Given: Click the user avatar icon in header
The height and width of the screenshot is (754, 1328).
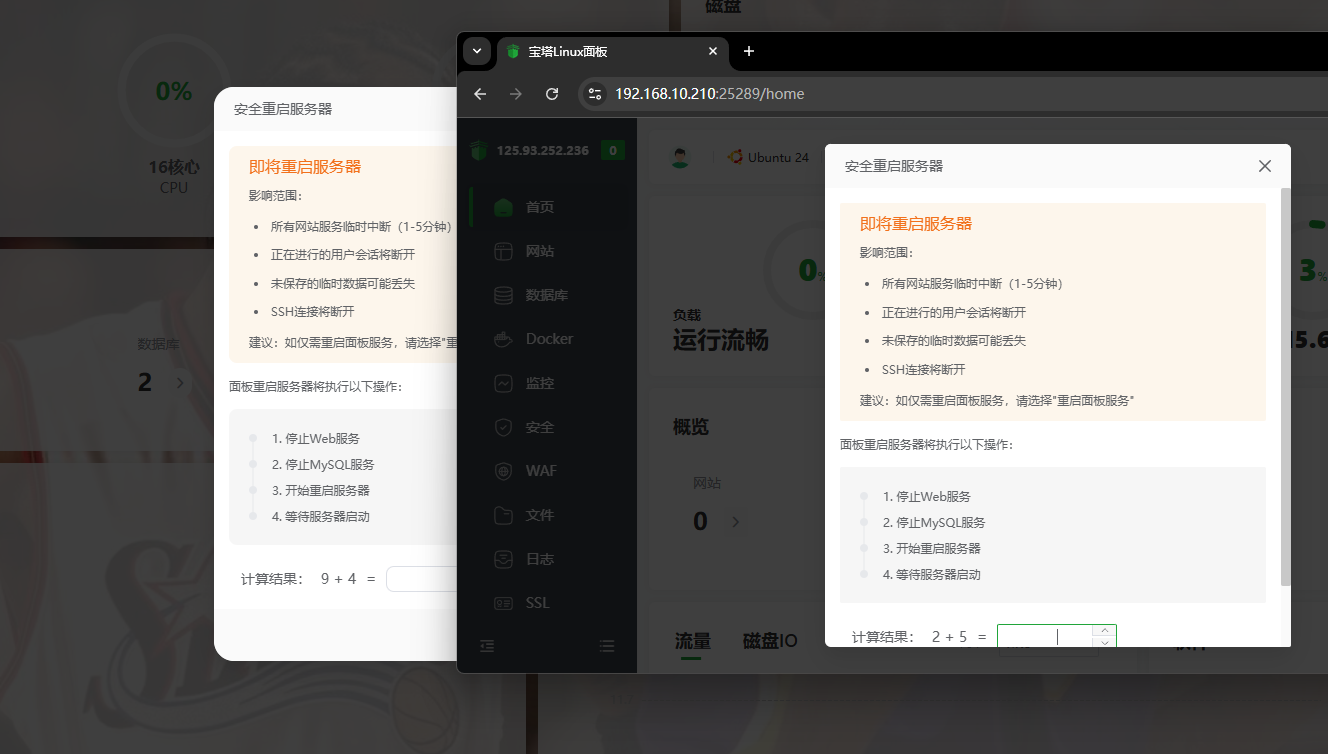Looking at the screenshot, I should pos(681,157).
